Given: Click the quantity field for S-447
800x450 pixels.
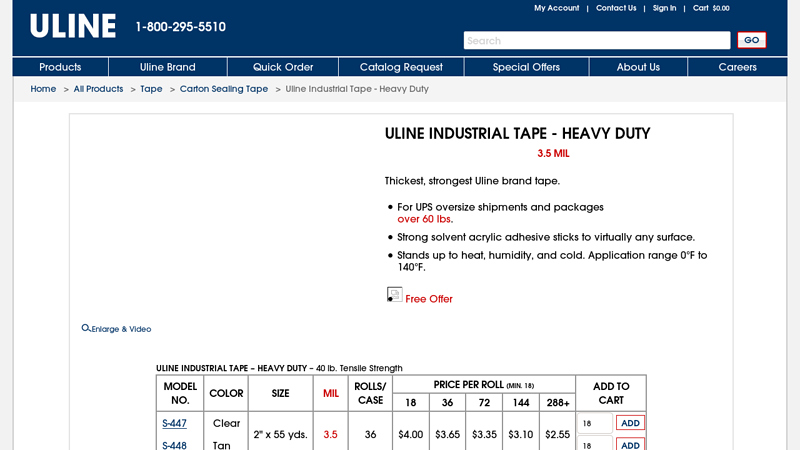Looking at the screenshot, I should point(594,424).
